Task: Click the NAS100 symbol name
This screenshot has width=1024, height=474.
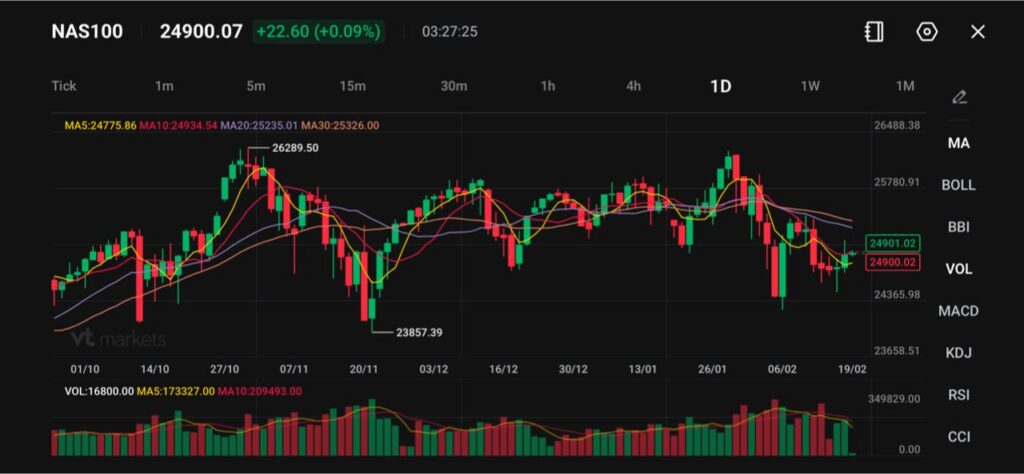Action: point(87,32)
